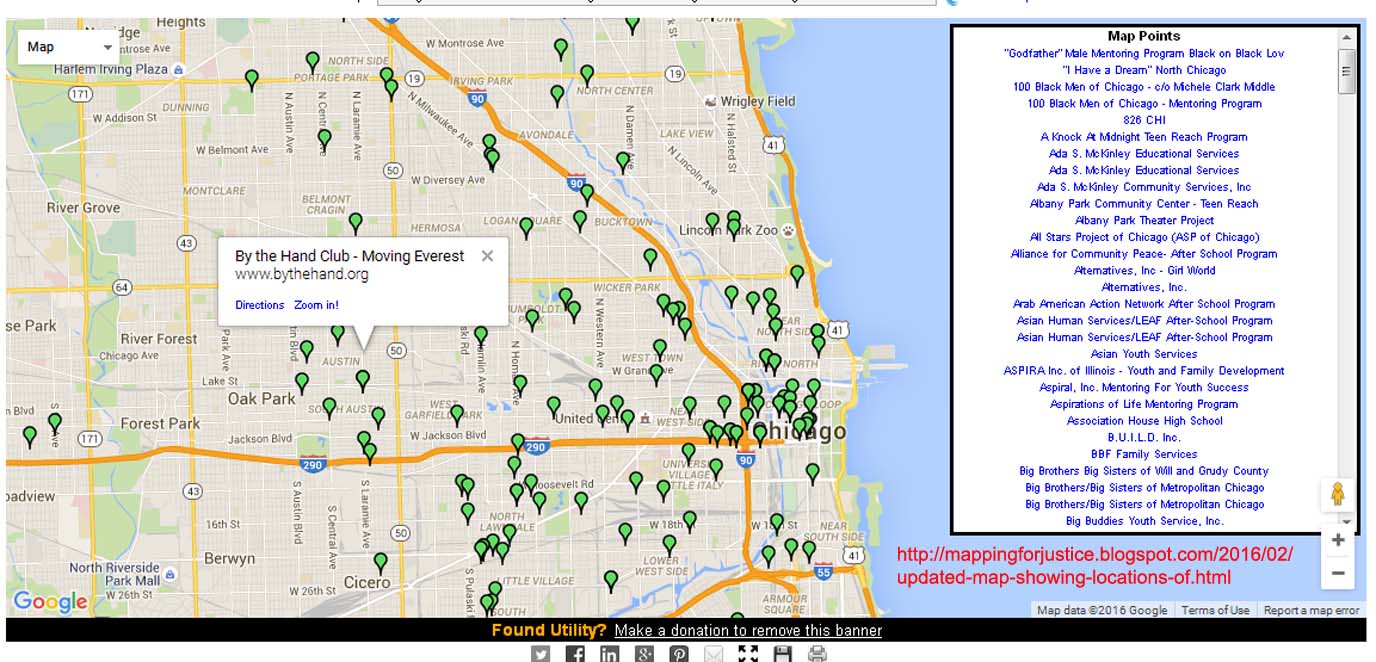
Task: Email the map using the envelope icon
Action: [714, 653]
